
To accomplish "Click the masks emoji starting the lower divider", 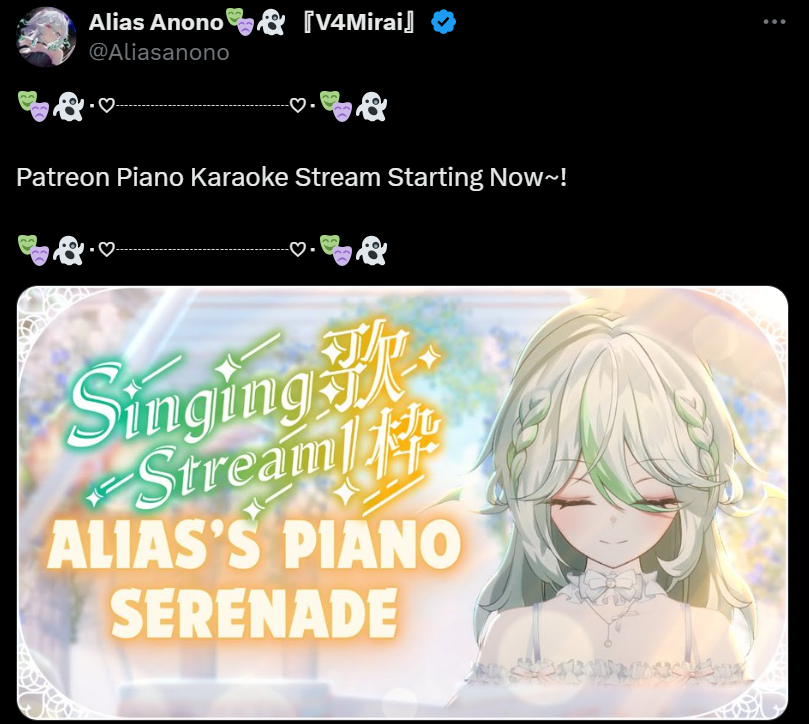I will pos(34,250).
